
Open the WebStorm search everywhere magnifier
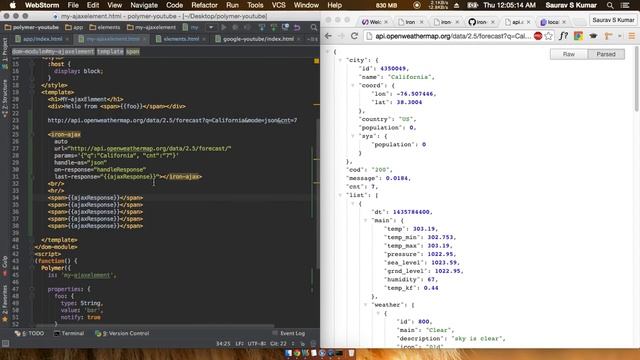(x=313, y=27)
